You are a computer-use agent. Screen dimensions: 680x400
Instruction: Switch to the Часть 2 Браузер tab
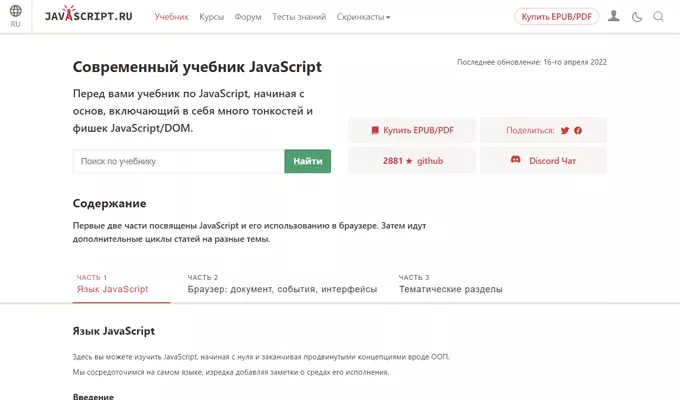point(282,284)
